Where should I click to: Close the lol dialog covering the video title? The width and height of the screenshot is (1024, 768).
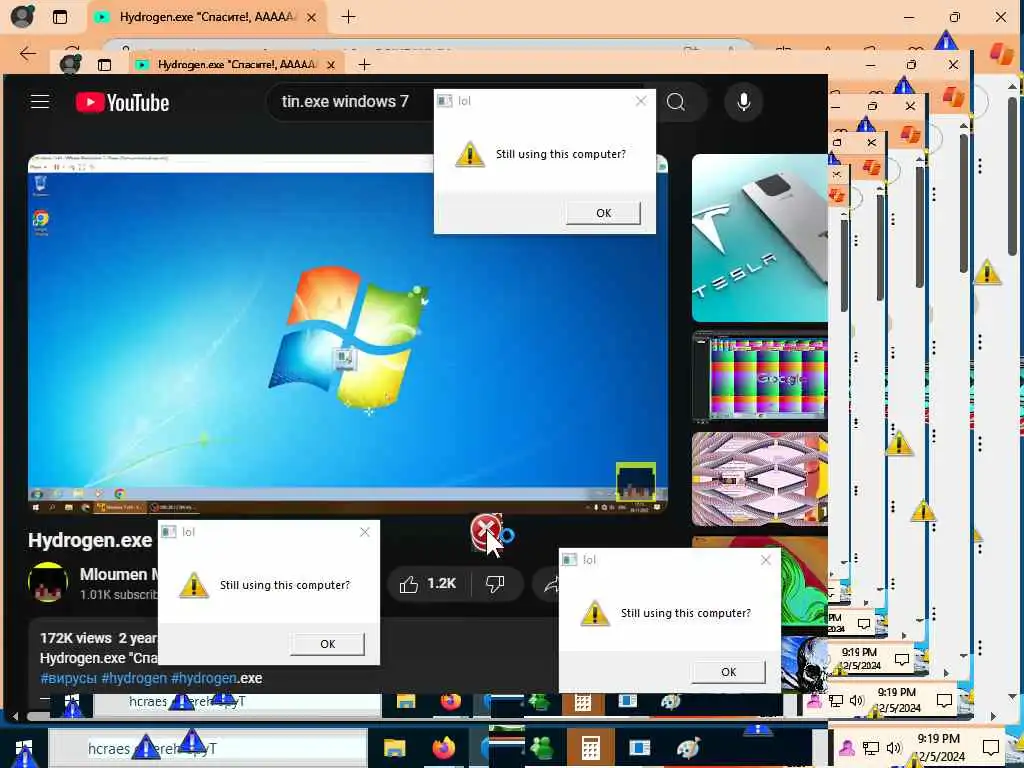[x=364, y=532]
